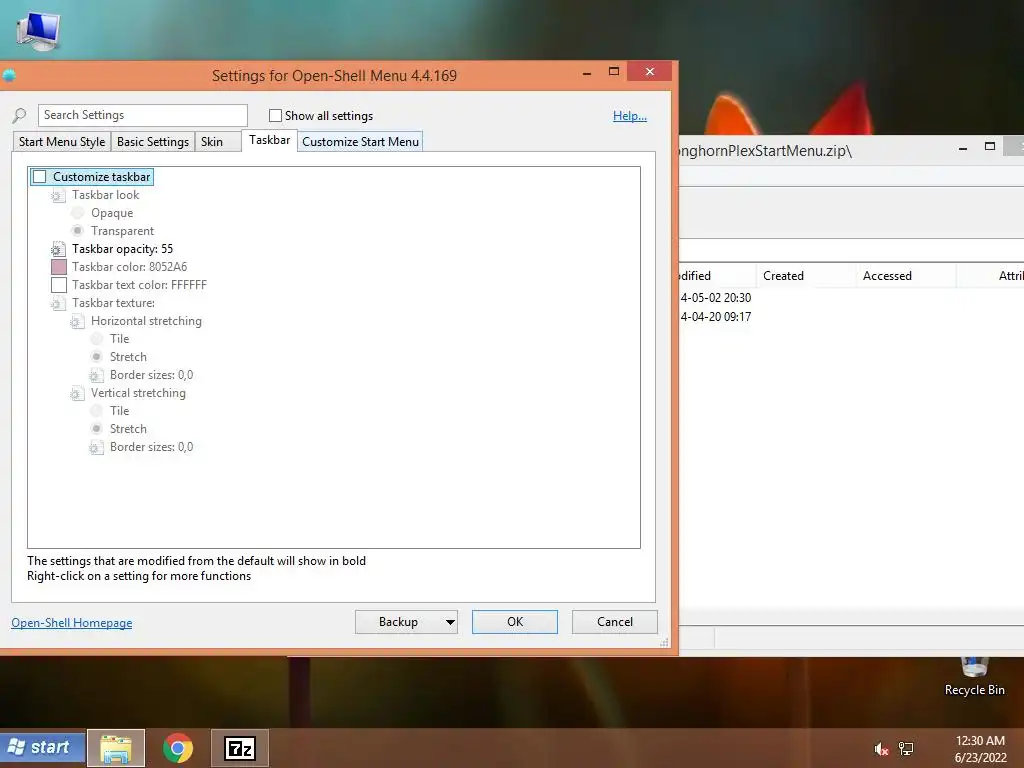Launch Google Chrome from the taskbar

coord(178,748)
